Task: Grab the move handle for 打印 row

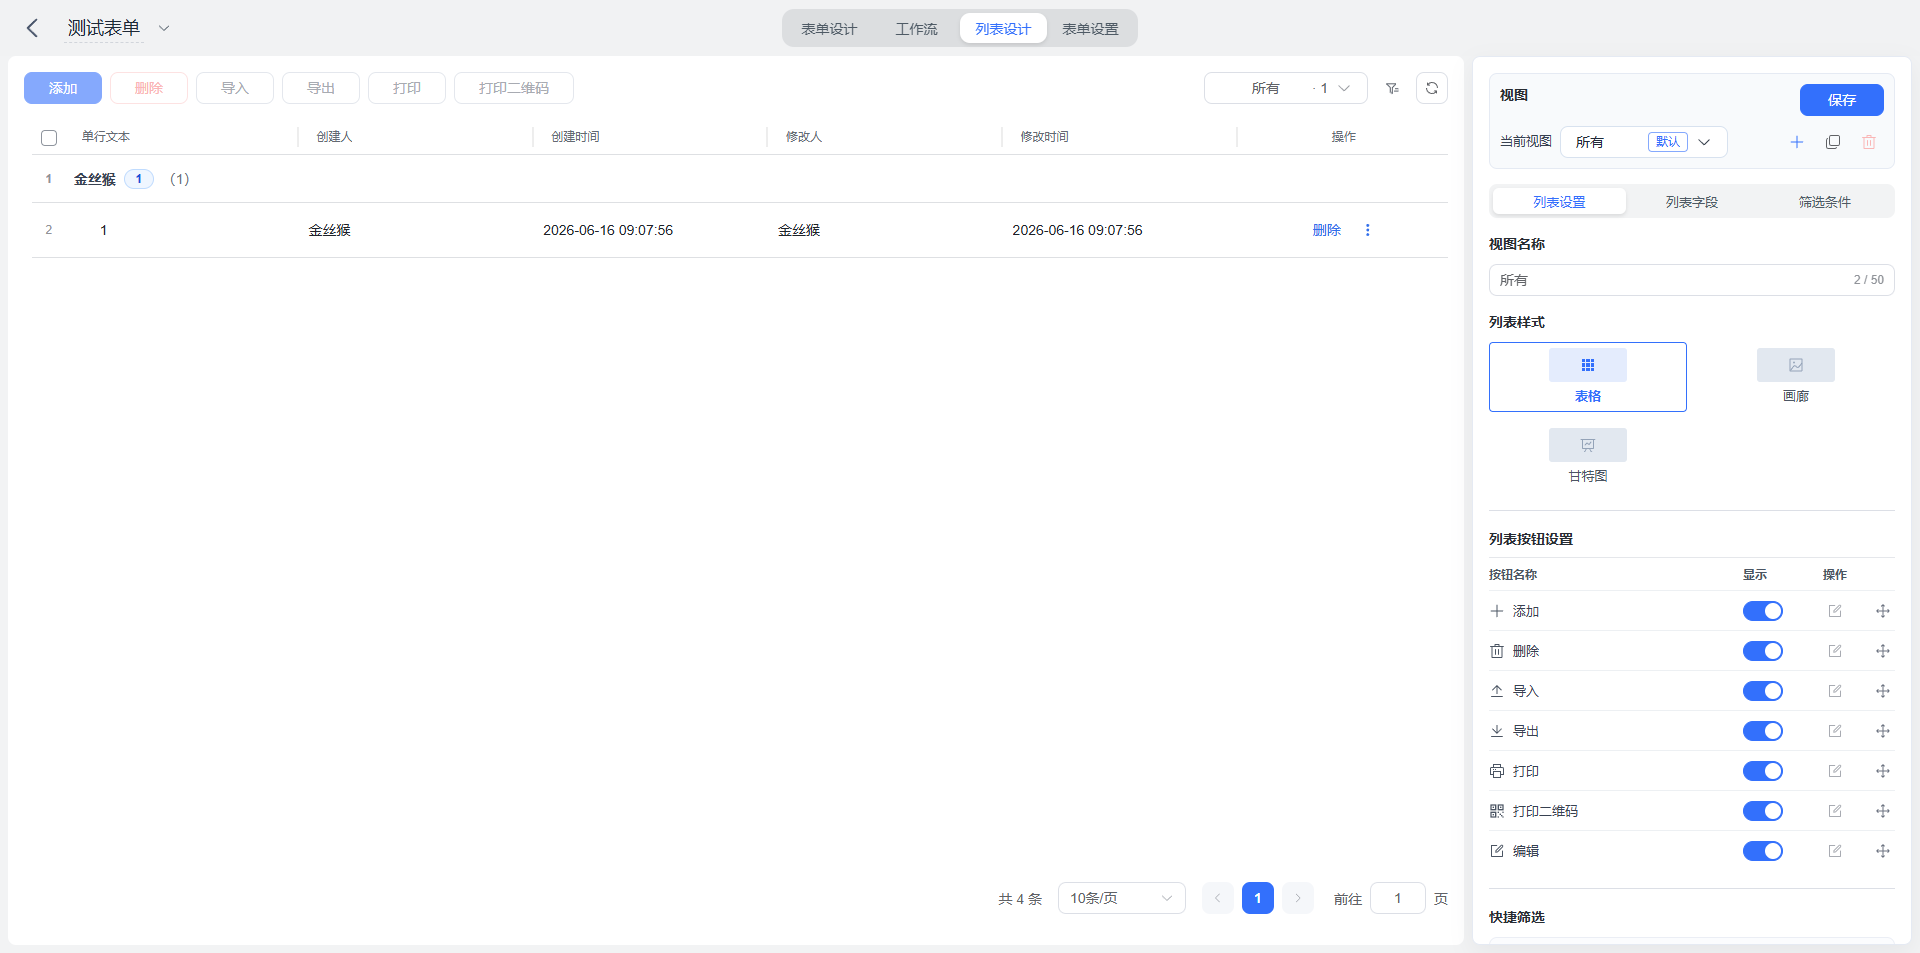Action: [1883, 771]
